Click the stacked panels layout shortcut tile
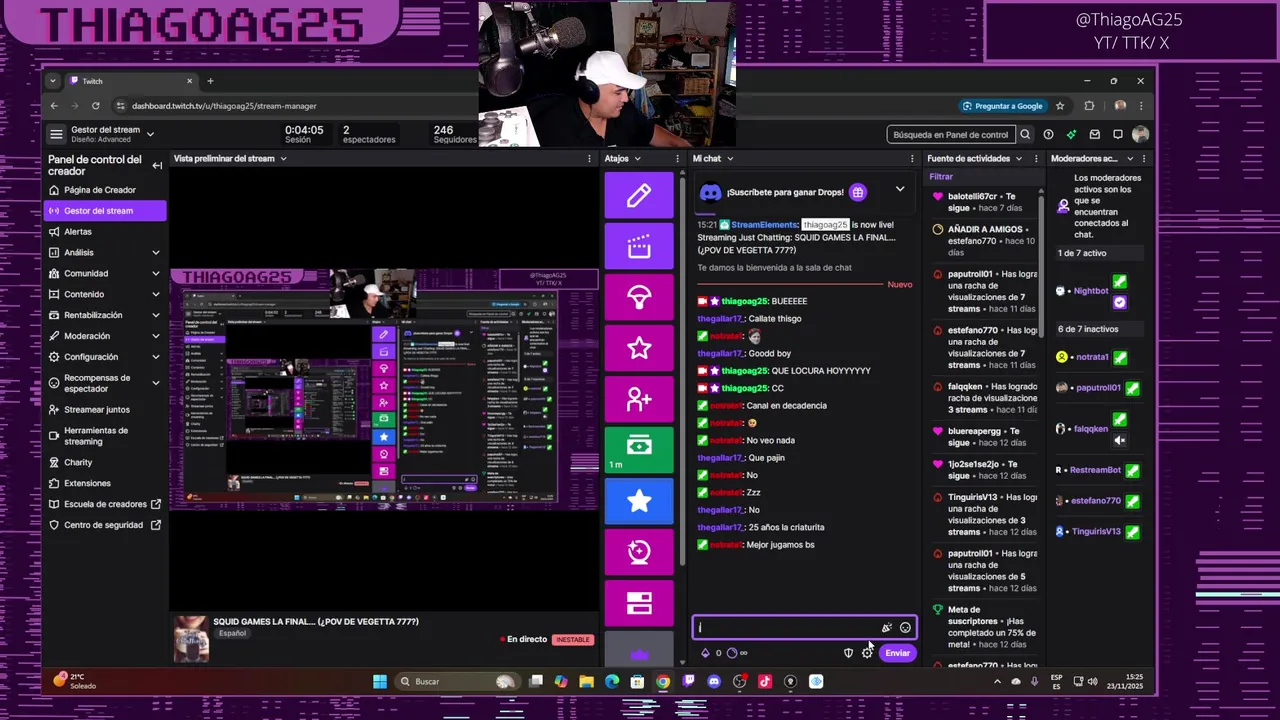Image resolution: width=1280 pixels, height=720 pixels. tap(639, 603)
